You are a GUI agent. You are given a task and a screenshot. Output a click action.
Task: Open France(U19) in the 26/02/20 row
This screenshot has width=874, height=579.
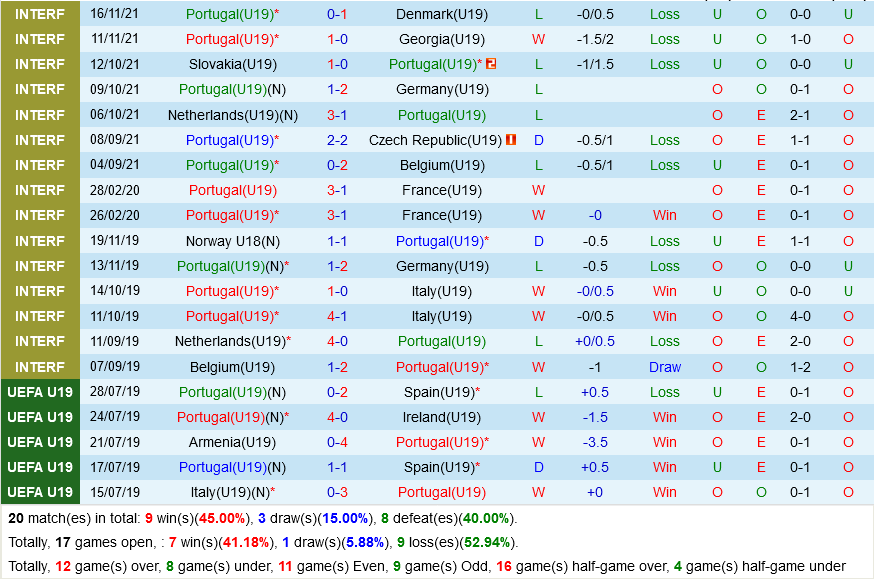tap(442, 216)
